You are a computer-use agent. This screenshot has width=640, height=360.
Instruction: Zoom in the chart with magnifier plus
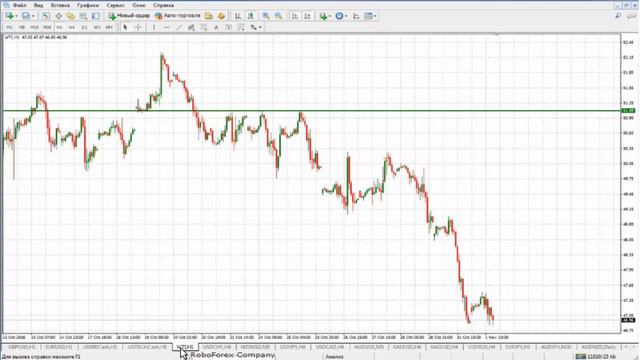(266, 16)
